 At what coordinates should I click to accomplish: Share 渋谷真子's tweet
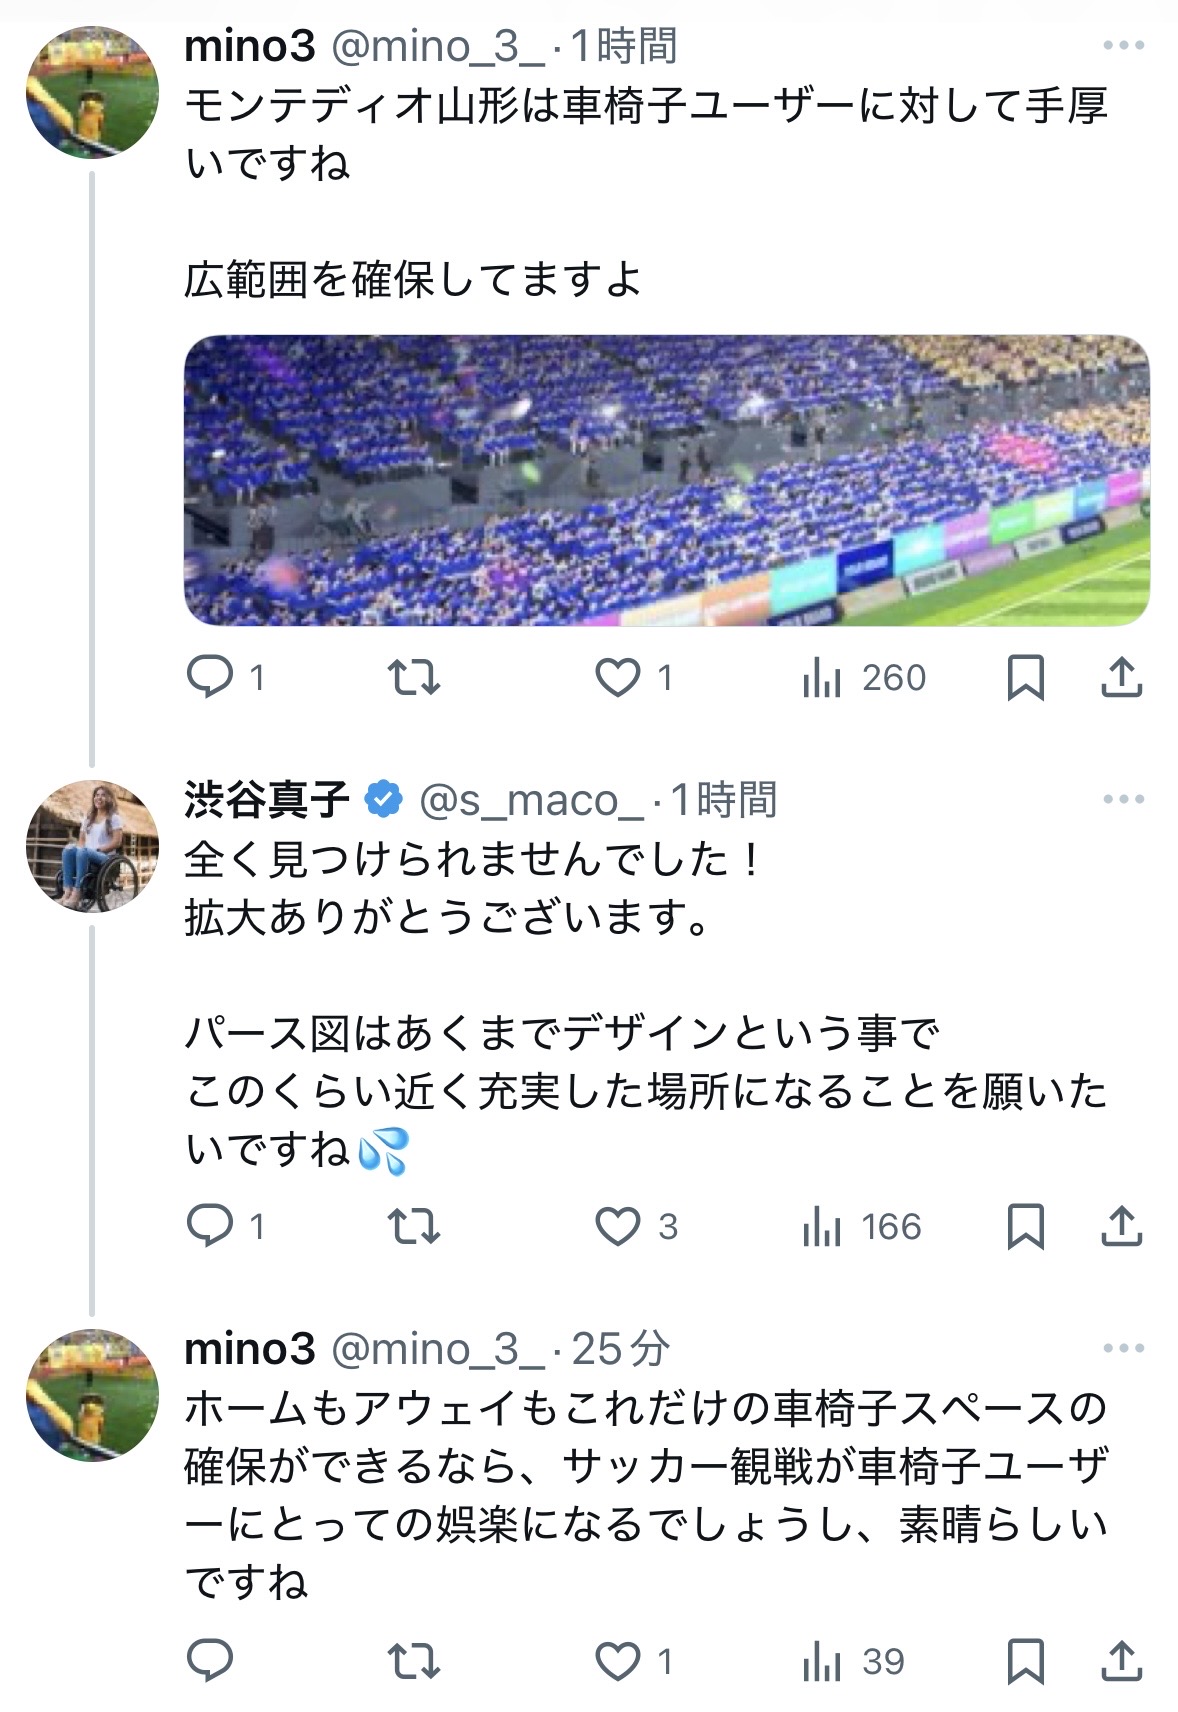1121,1225
